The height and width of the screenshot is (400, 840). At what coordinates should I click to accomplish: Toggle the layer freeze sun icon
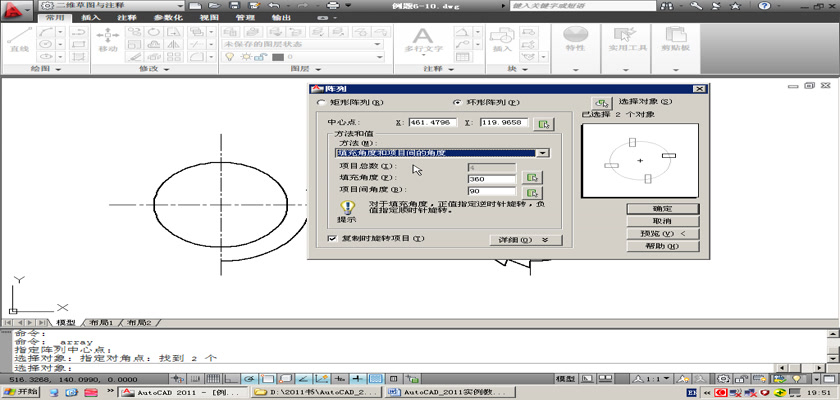tap(246, 57)
